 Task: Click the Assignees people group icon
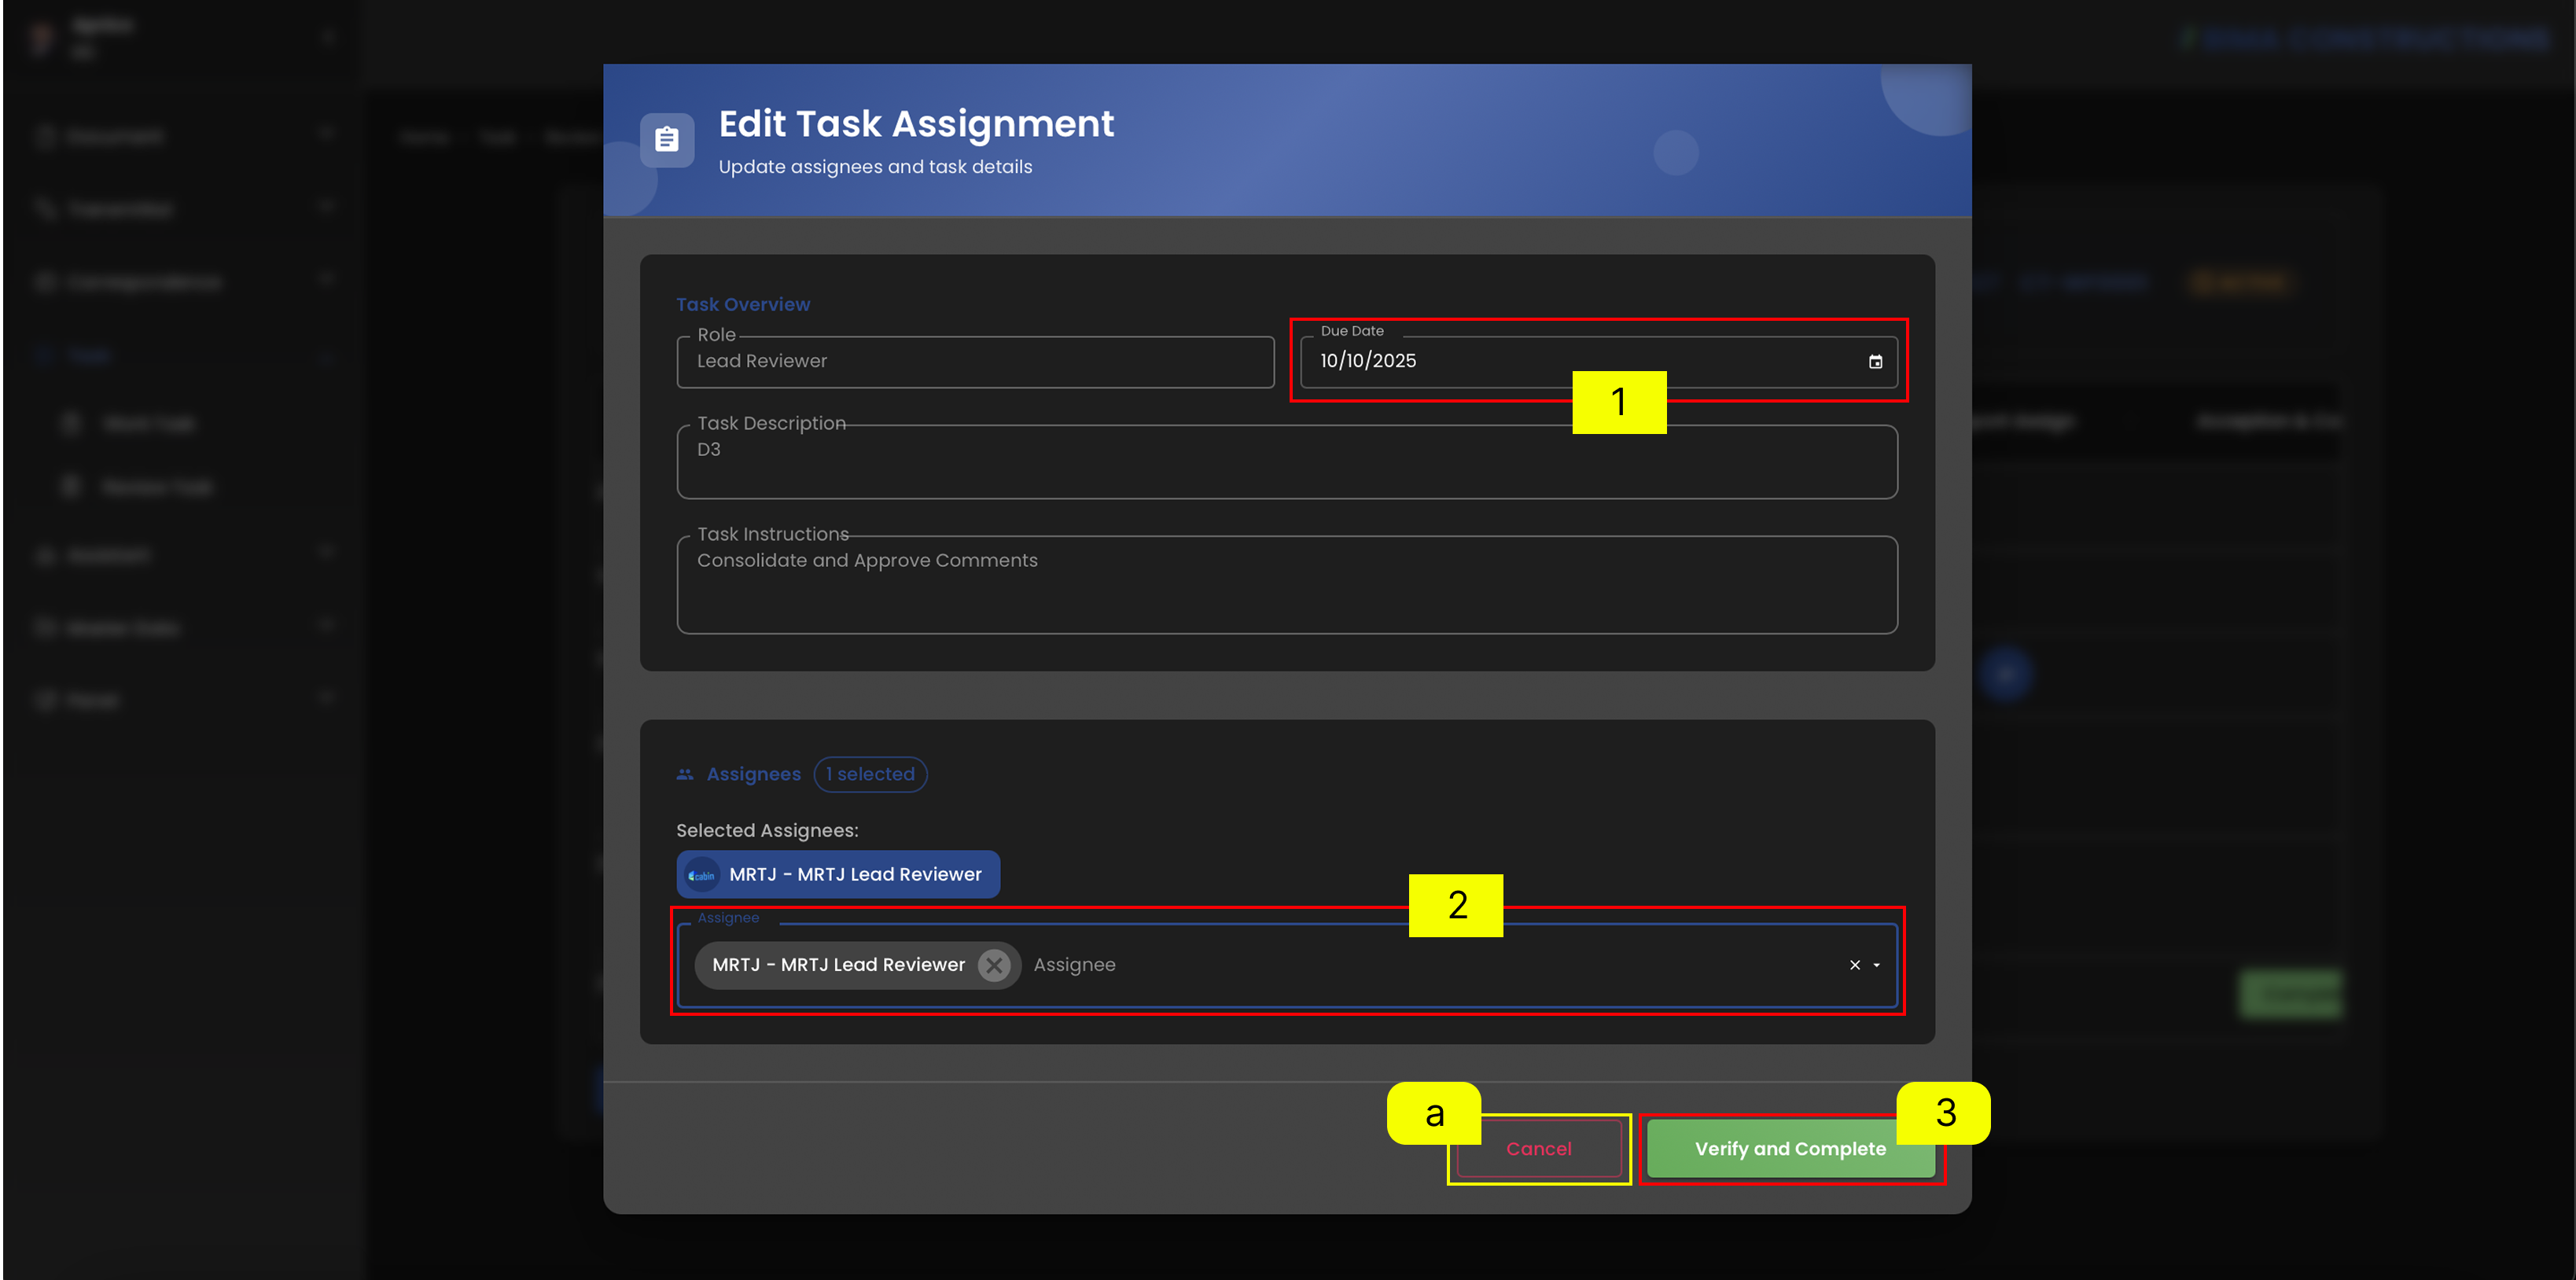coord(685,774)
